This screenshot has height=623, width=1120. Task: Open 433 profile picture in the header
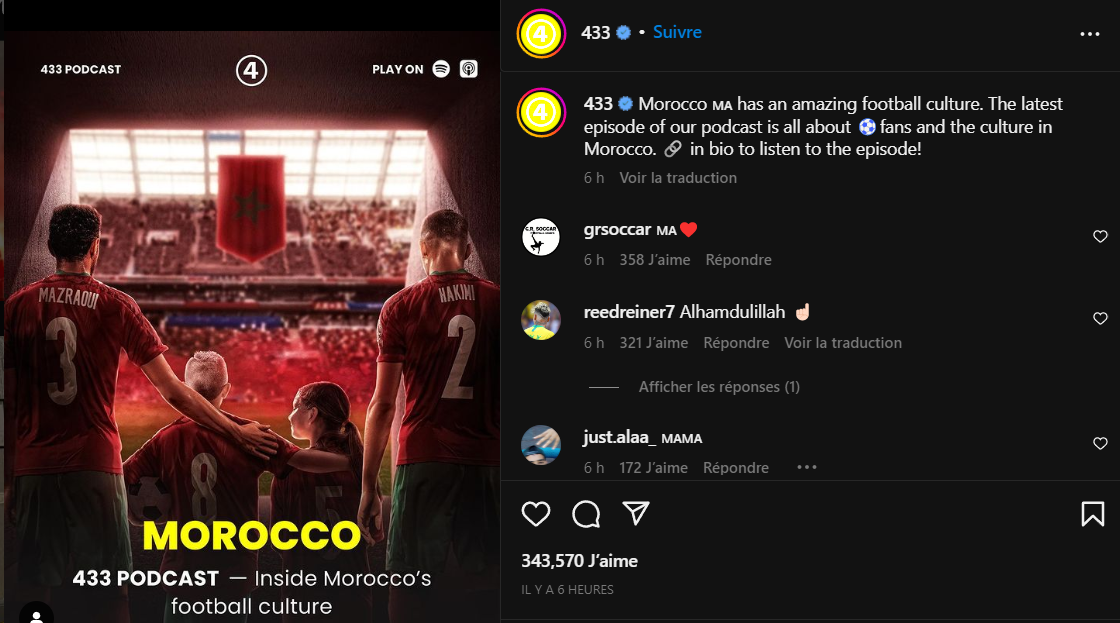point(541,34)
